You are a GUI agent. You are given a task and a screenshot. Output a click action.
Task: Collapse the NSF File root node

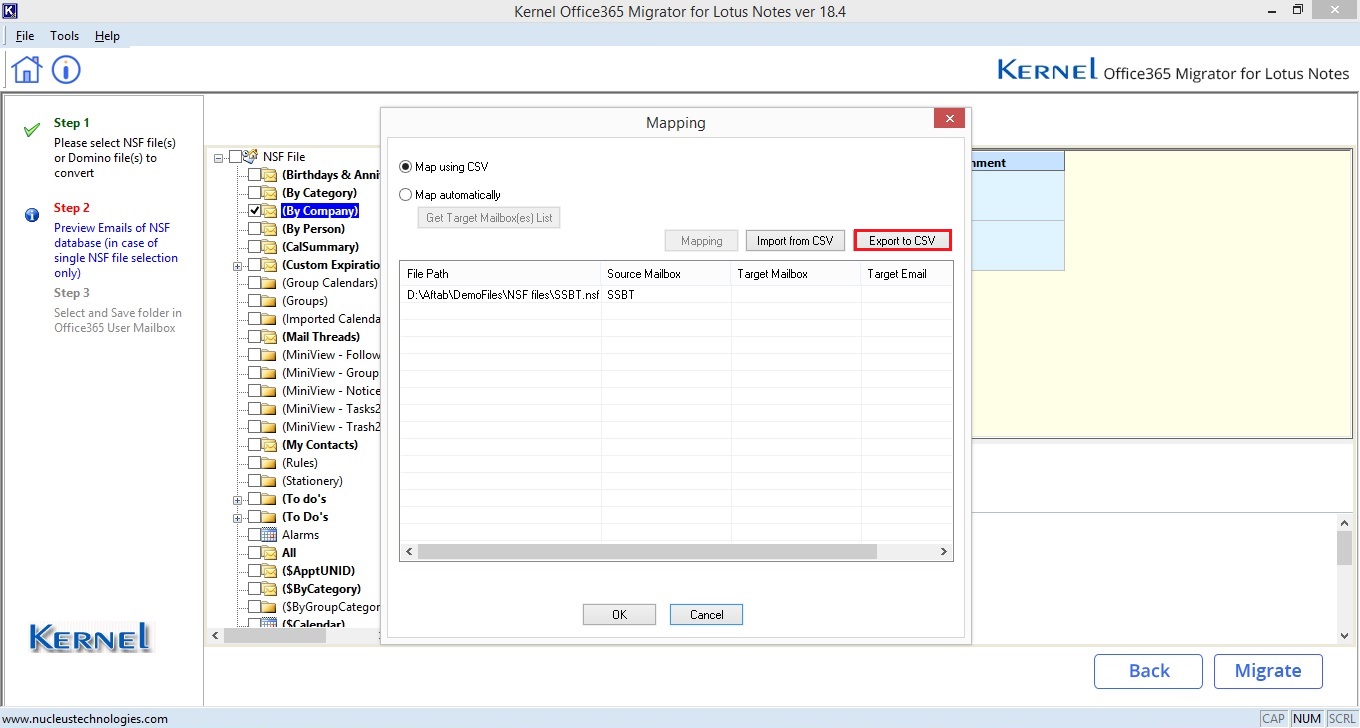click(x=219, y=157)
